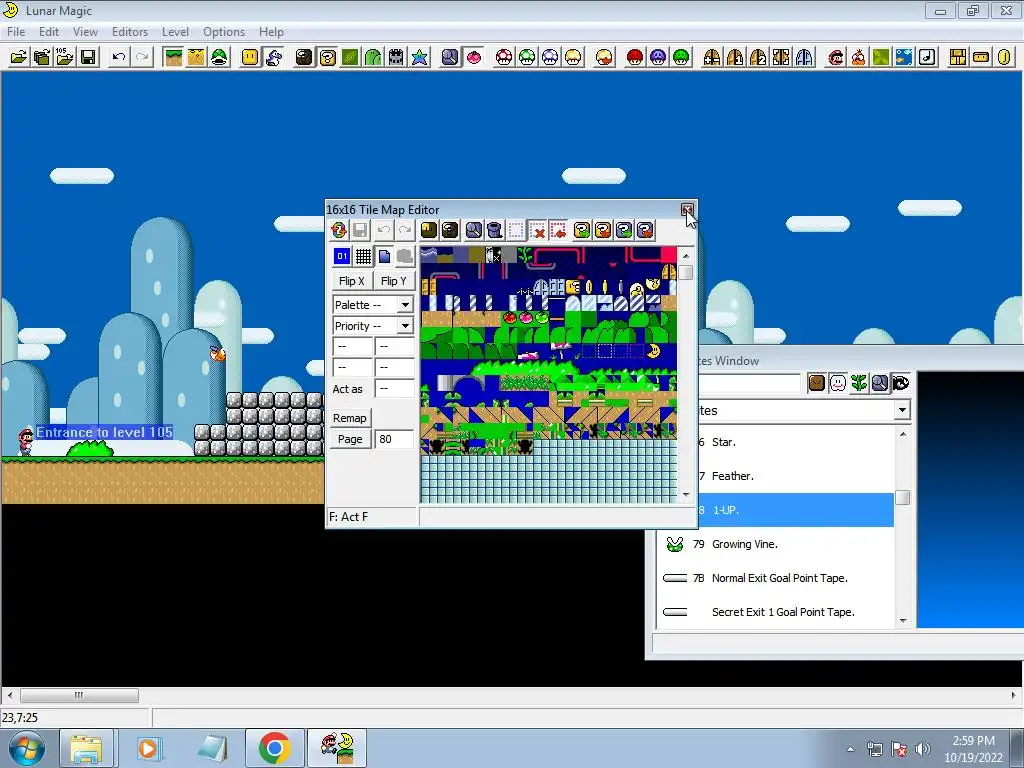The width and height of the screenshot is (1024, 768).
Task: Toggle the red dotted selection arrow tool
Action: [x=558, y=230]
